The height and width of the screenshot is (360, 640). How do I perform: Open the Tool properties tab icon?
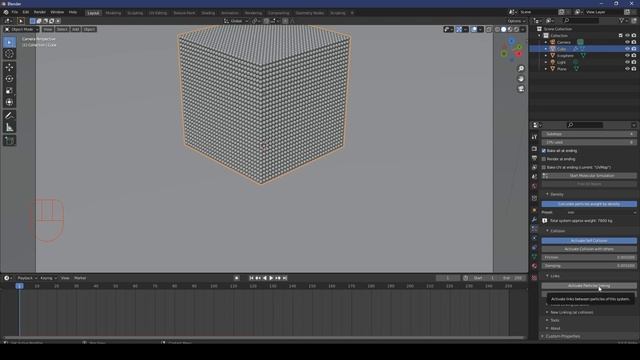point(534,137)
